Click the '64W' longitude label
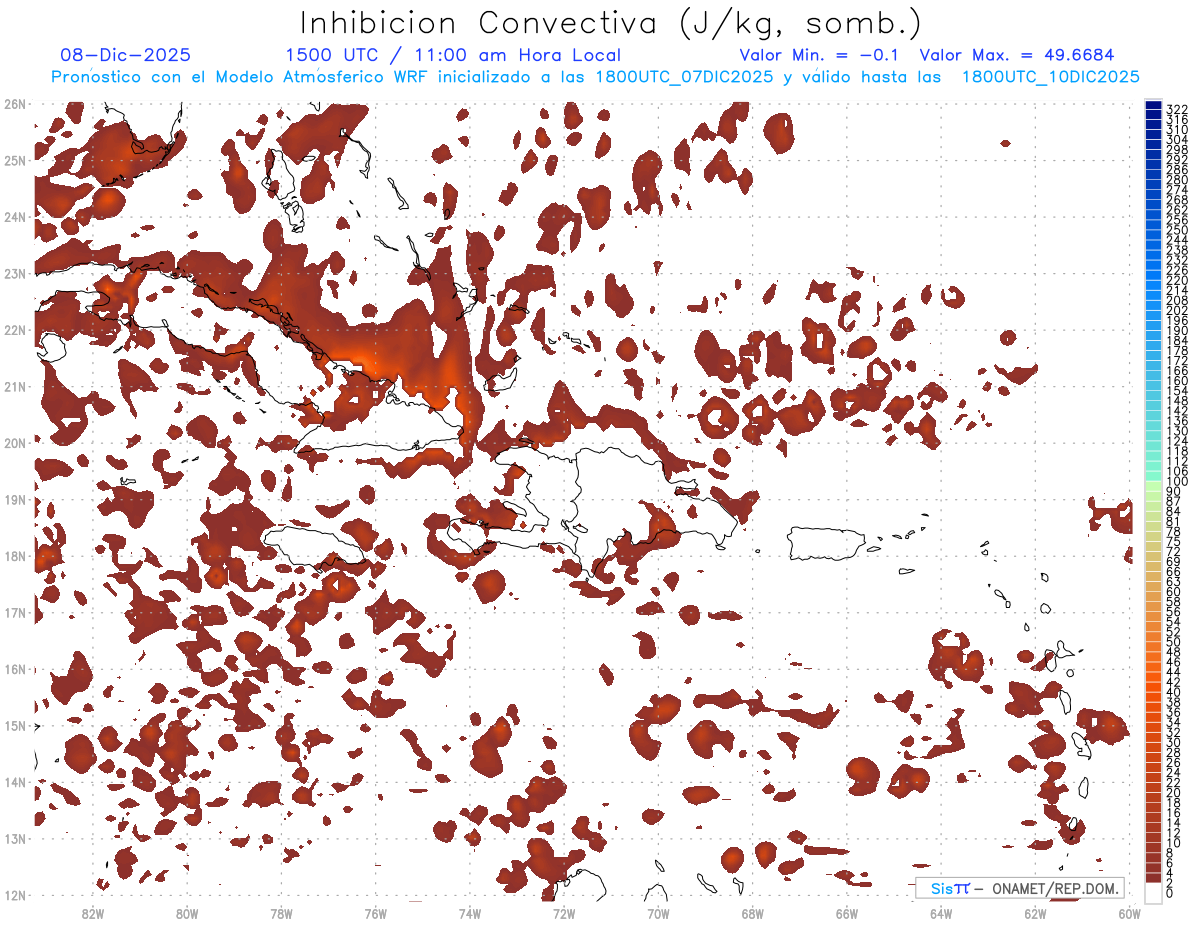The height and width of the screenshot is (927, 1200). [941, 913]
